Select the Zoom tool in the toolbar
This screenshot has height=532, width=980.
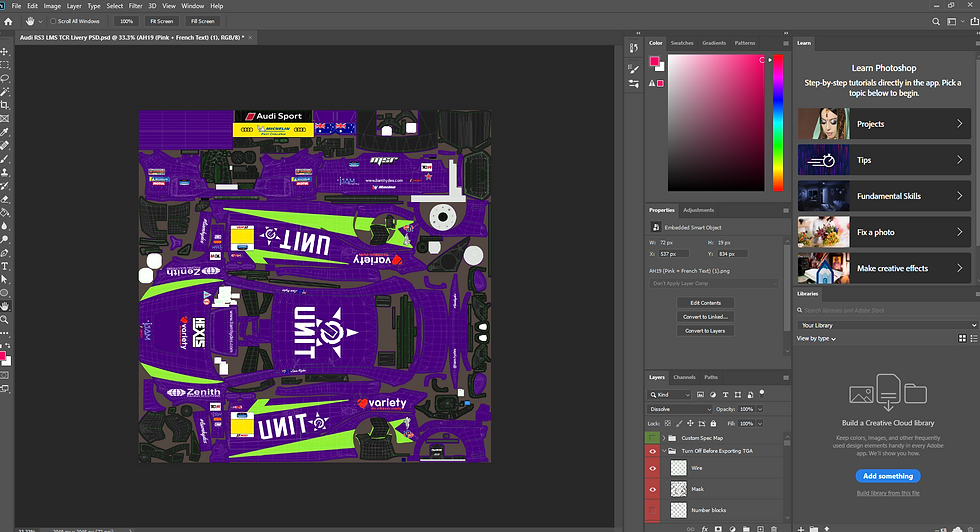(x=4, y=319)
